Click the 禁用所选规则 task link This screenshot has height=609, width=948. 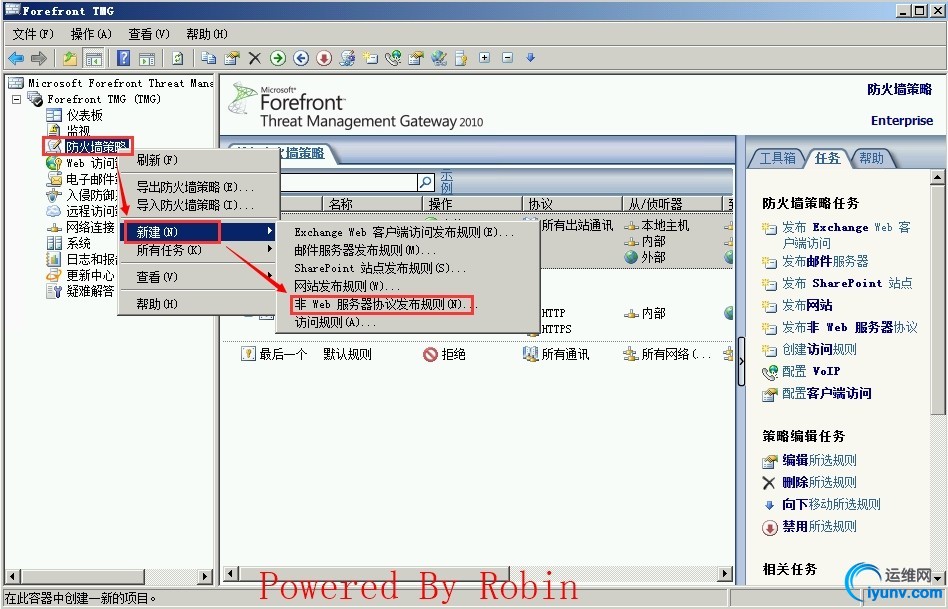[819, 526]
